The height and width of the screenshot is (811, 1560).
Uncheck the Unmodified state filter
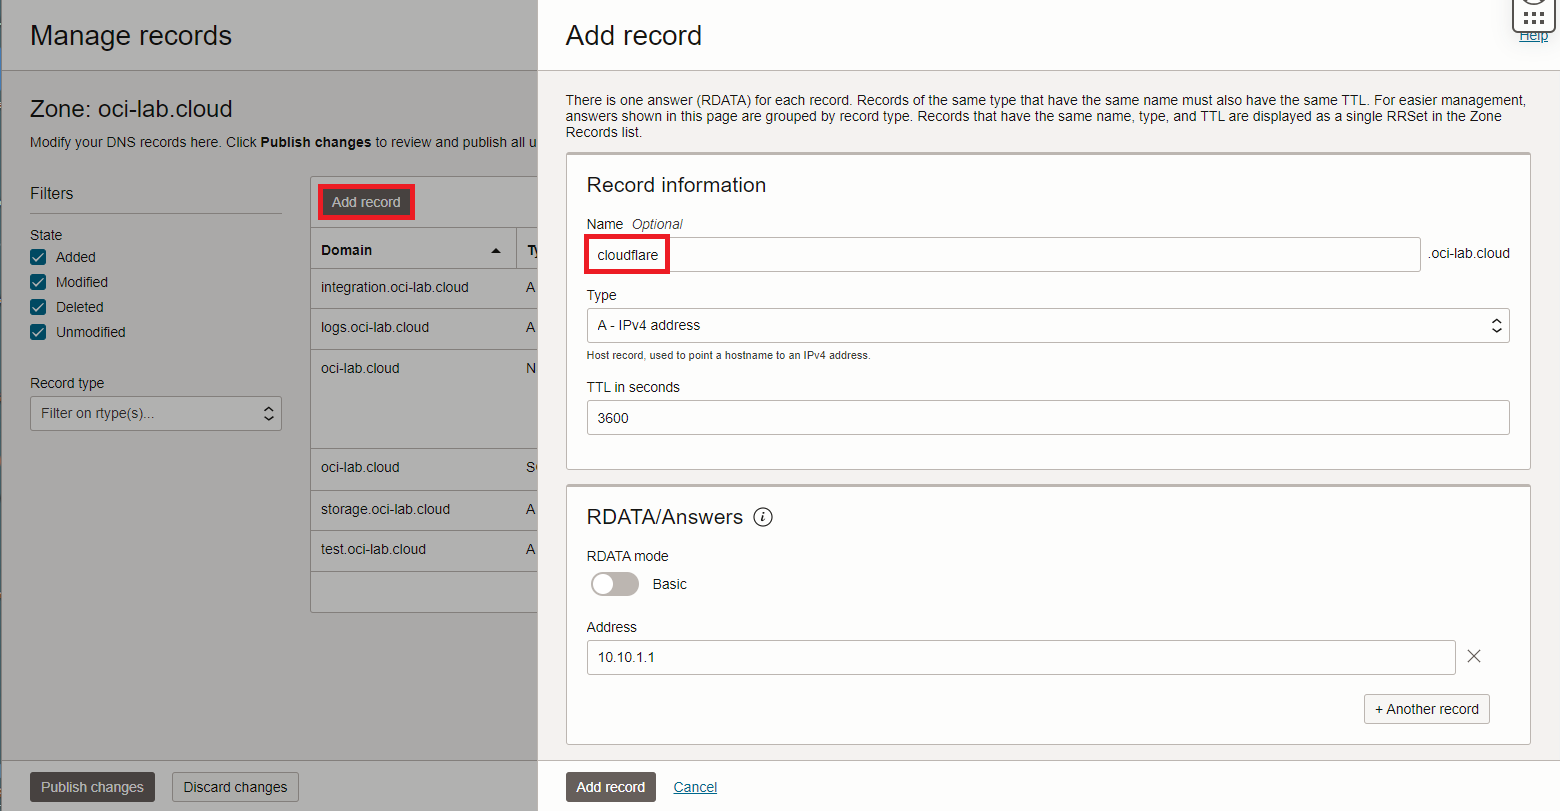point(38,332)
